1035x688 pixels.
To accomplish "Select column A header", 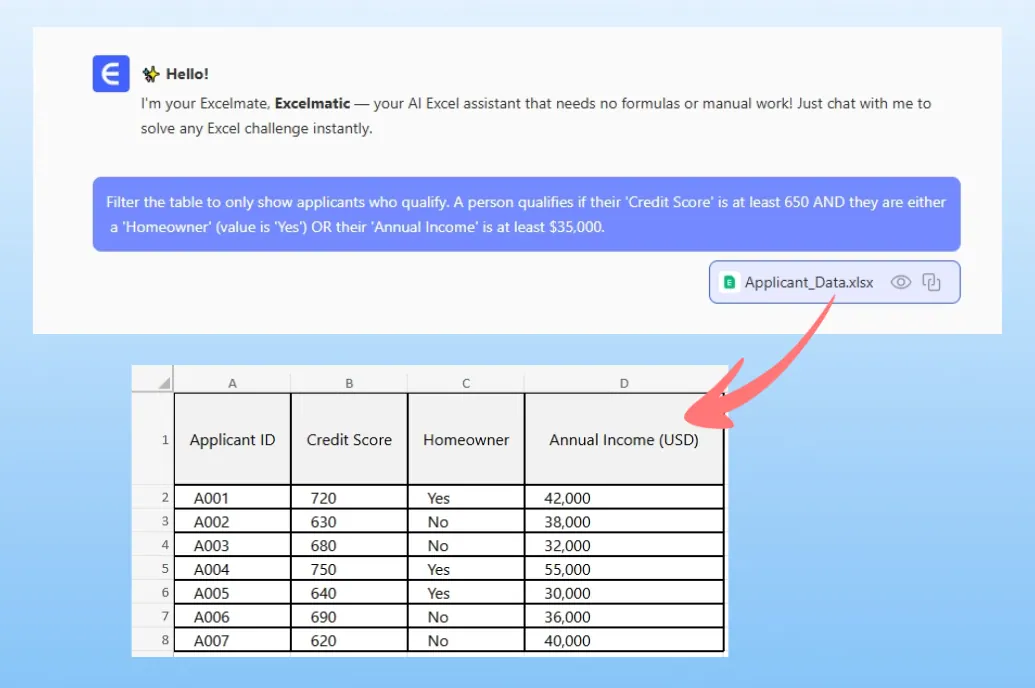I will tap(232, 382).
